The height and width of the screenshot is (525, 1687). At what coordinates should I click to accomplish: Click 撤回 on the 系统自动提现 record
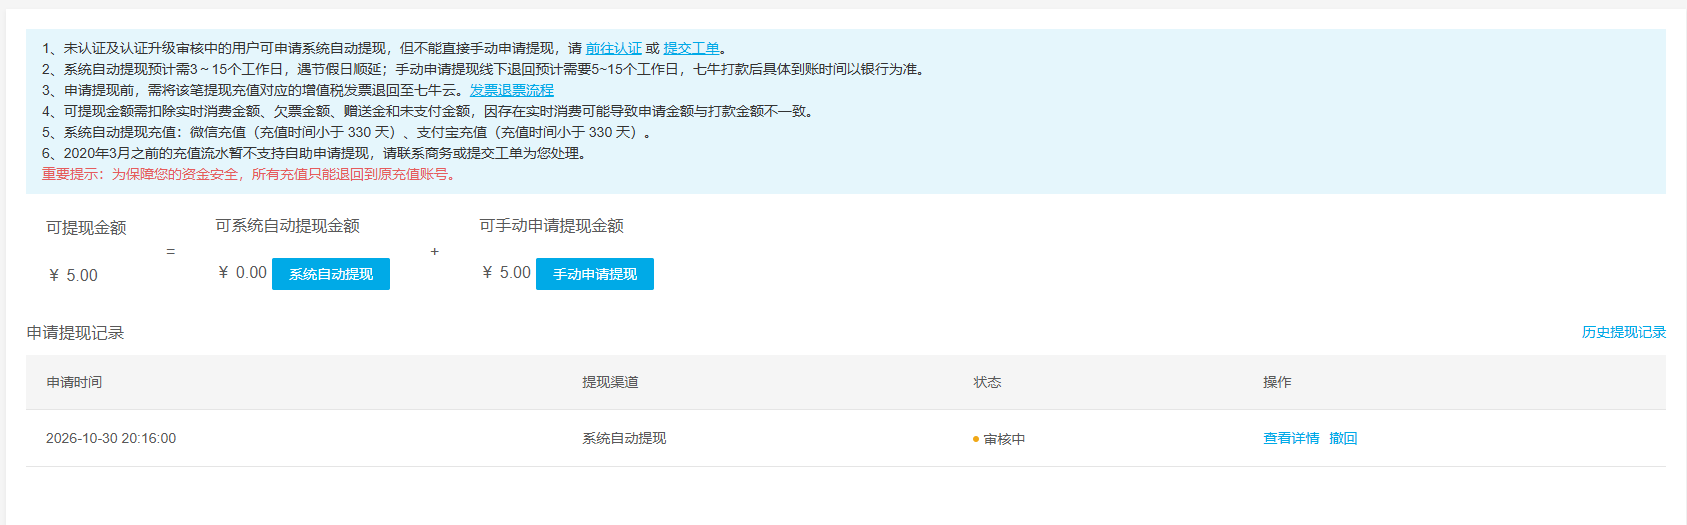[1343, 438]
